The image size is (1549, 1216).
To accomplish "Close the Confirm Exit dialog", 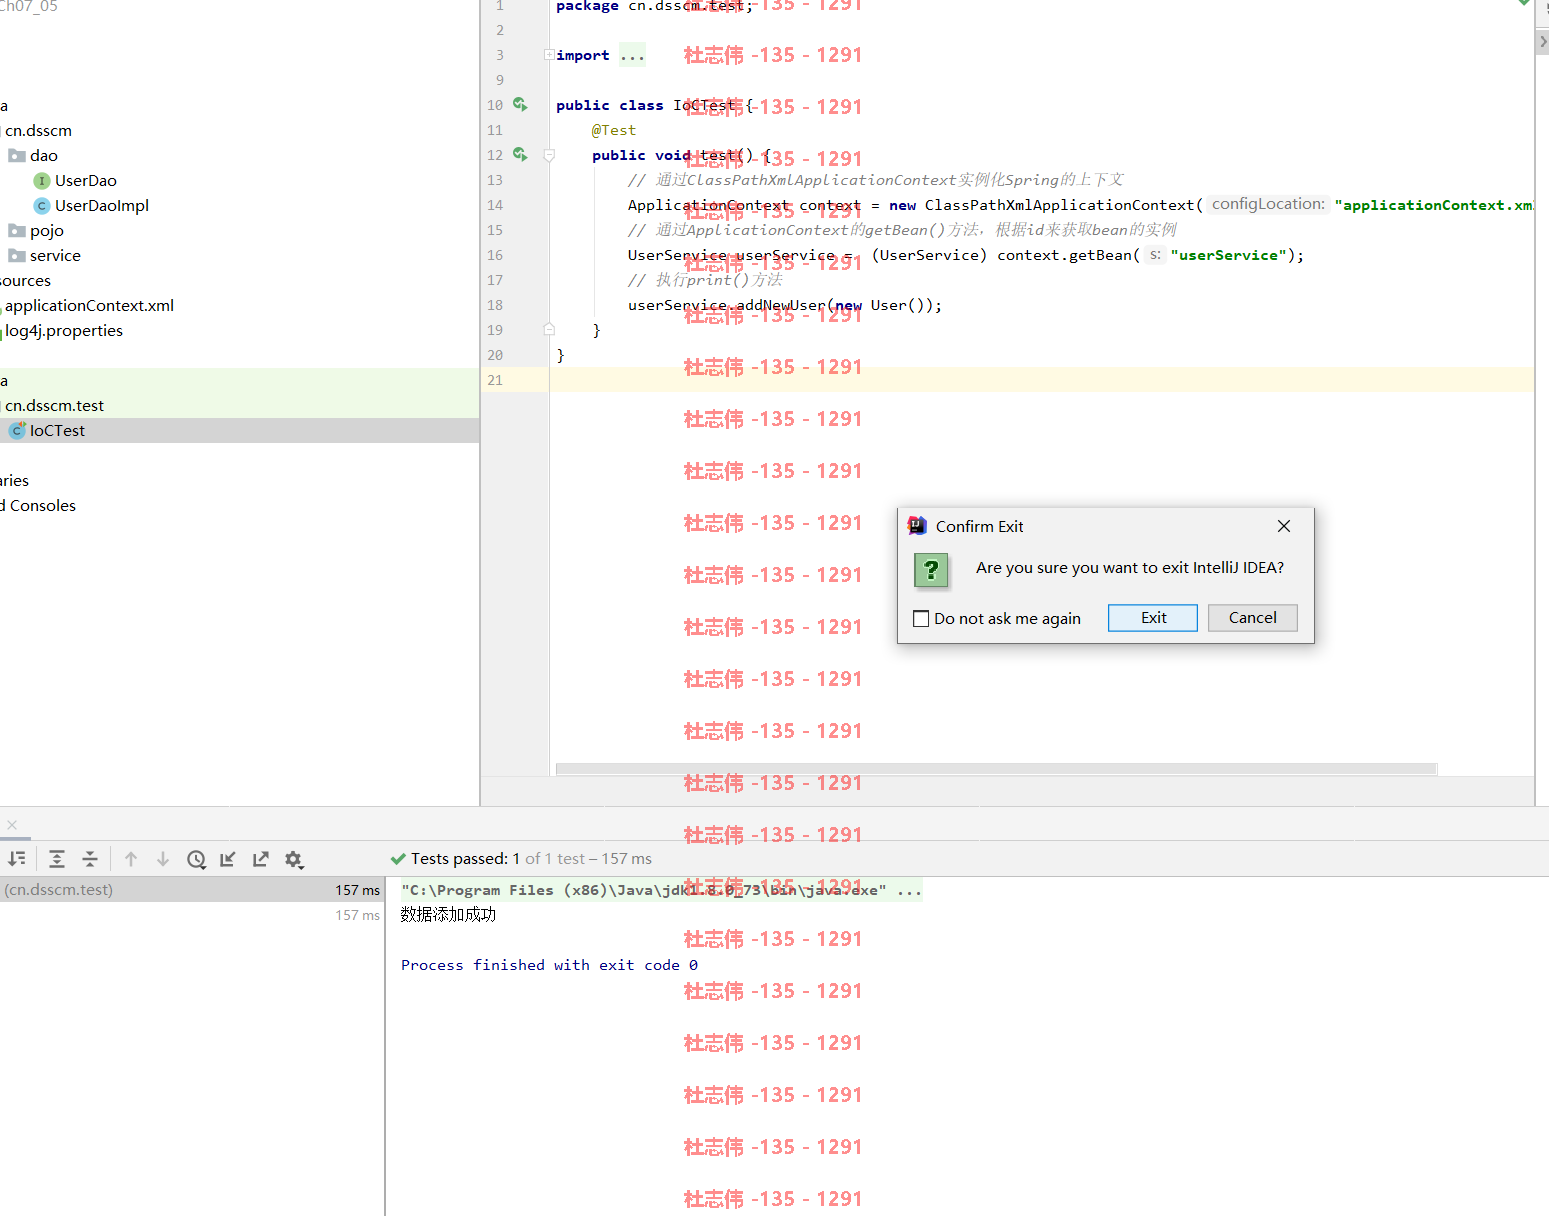I will click(x=1284, y=526).
